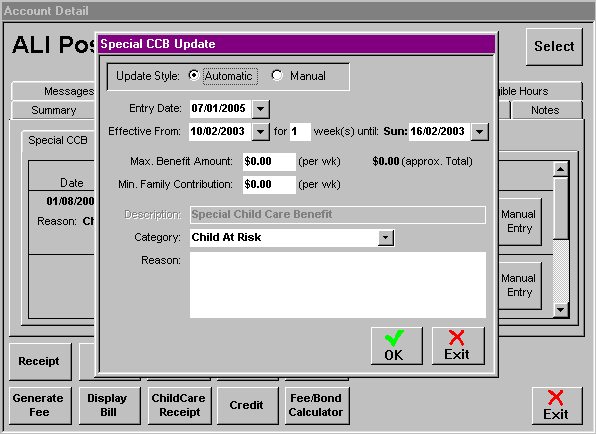Click the scrollbar up arrow
This screenshot has height=434, width=596.
click(x=561, y=169)
